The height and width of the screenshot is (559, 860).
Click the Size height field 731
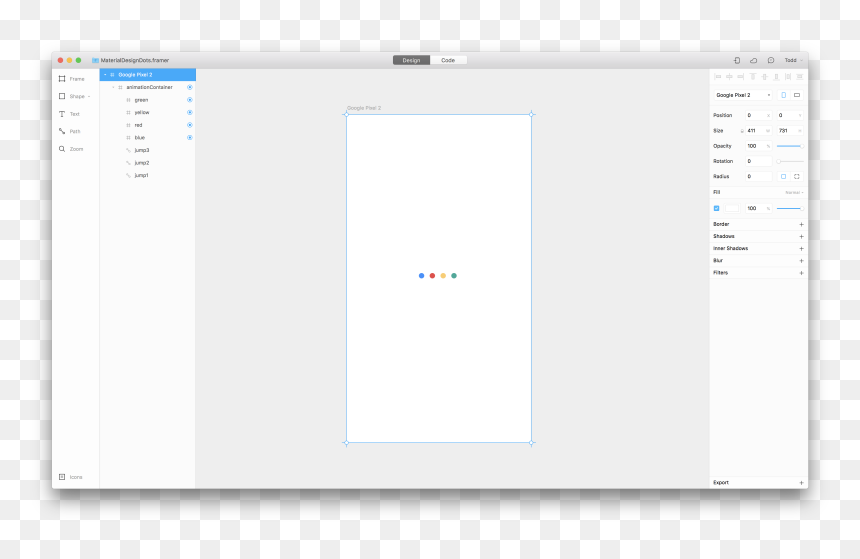790,131
